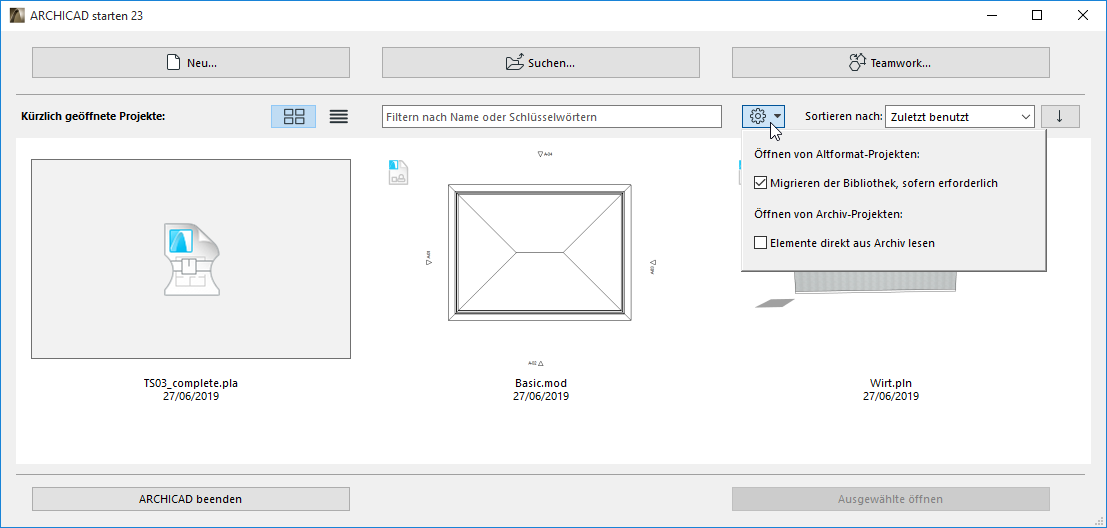Switch to thumbnail grid view

(x=294, y=116)
